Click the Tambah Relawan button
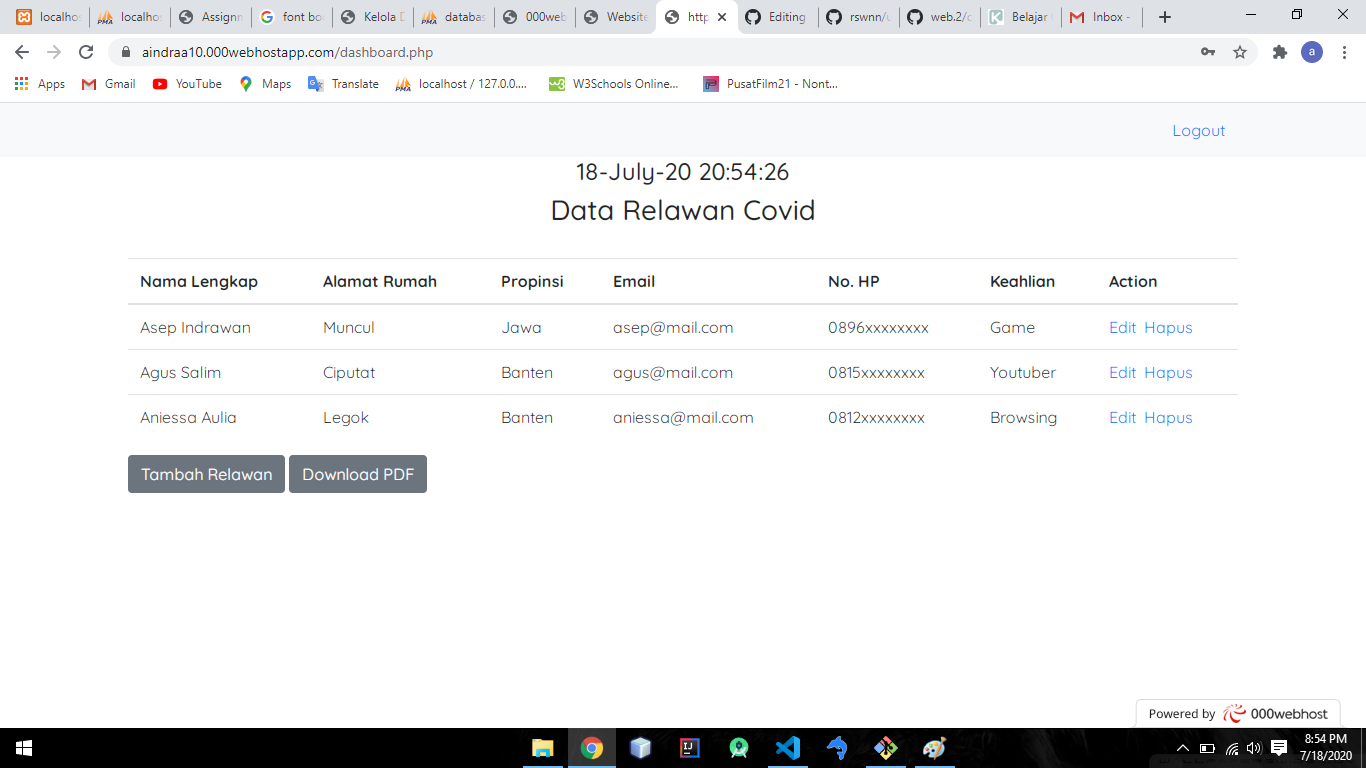This screenshot has width=1366, height=768. tap(206, 473)
